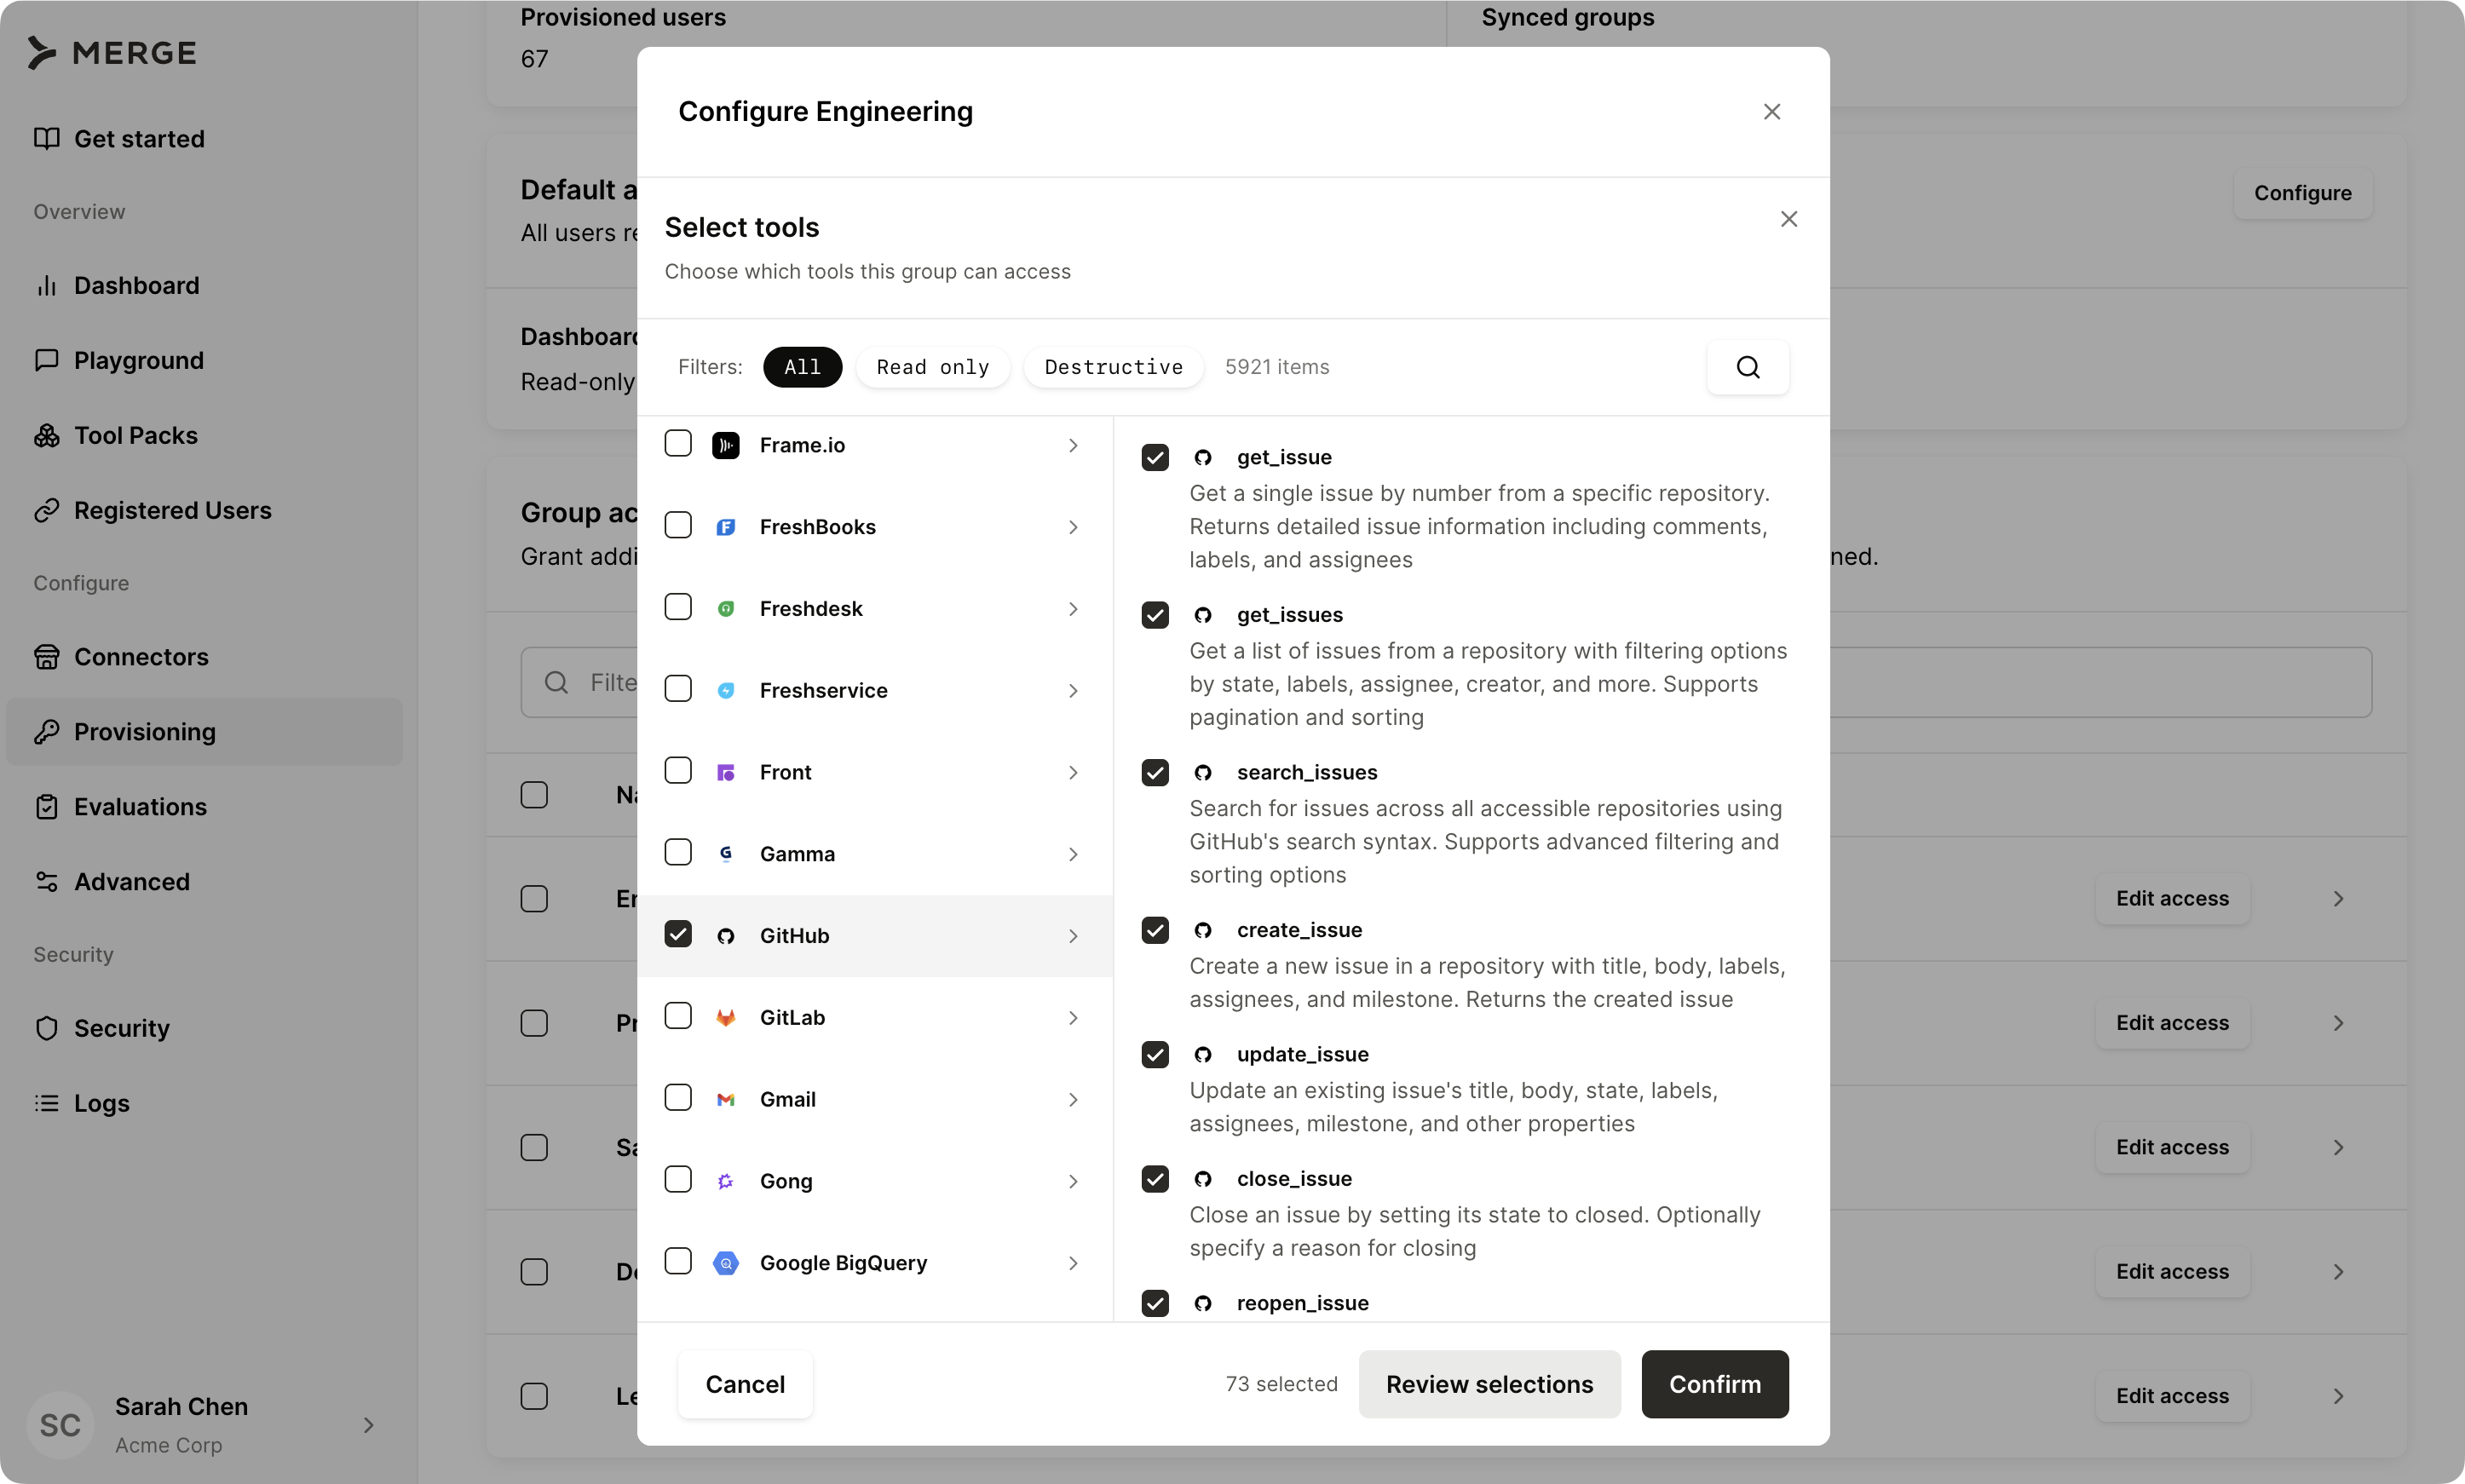Click the Freshservice connector icon

pyautogui.click(x=726, y=691)
